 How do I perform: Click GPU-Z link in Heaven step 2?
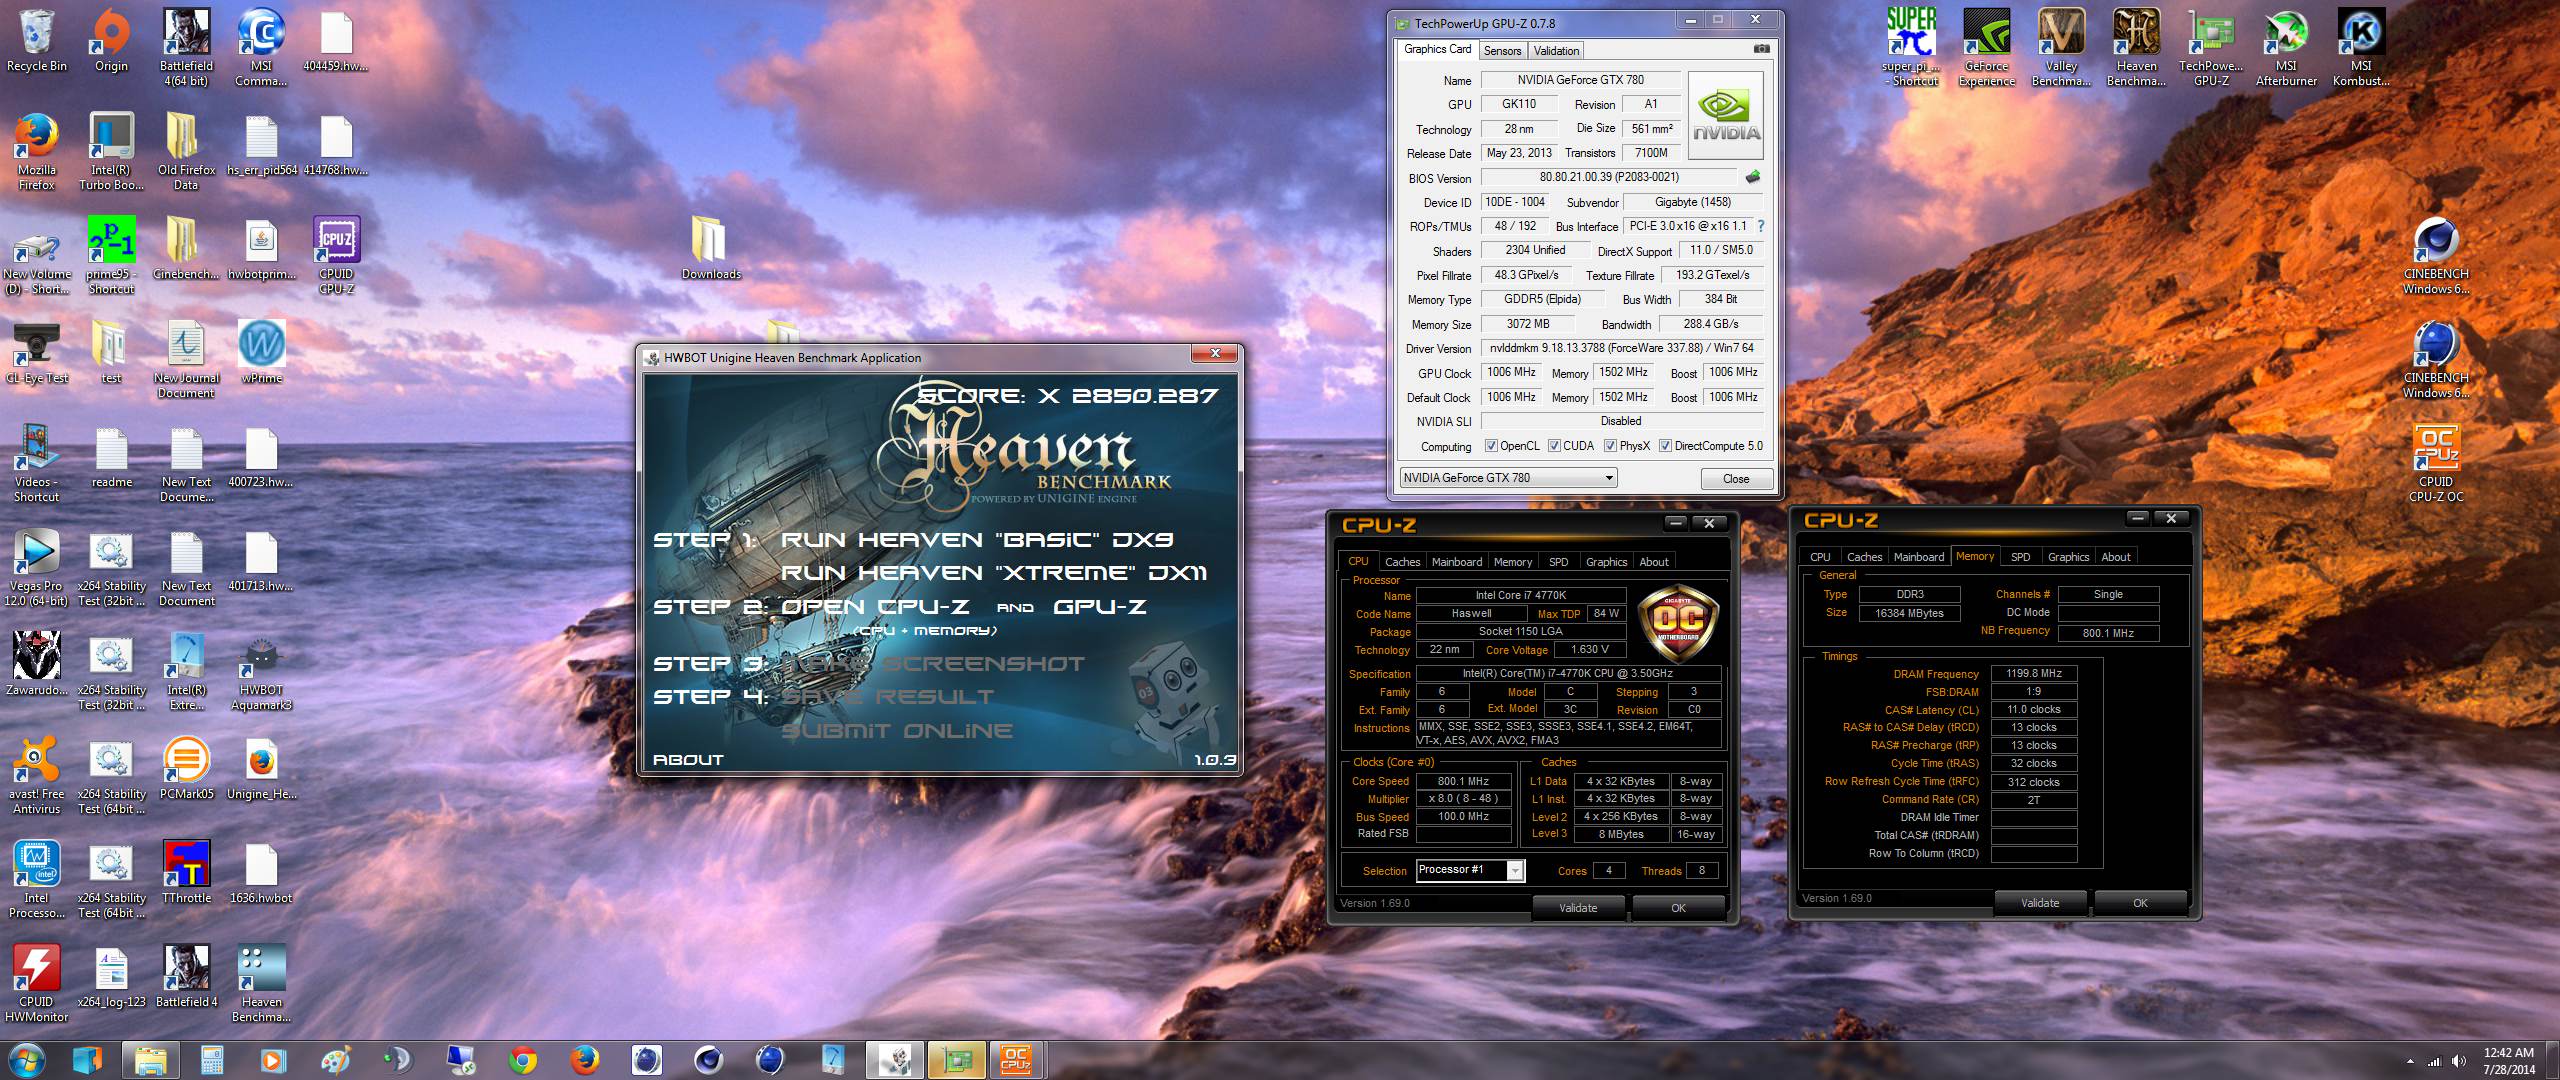click(x=1099, y=607)
